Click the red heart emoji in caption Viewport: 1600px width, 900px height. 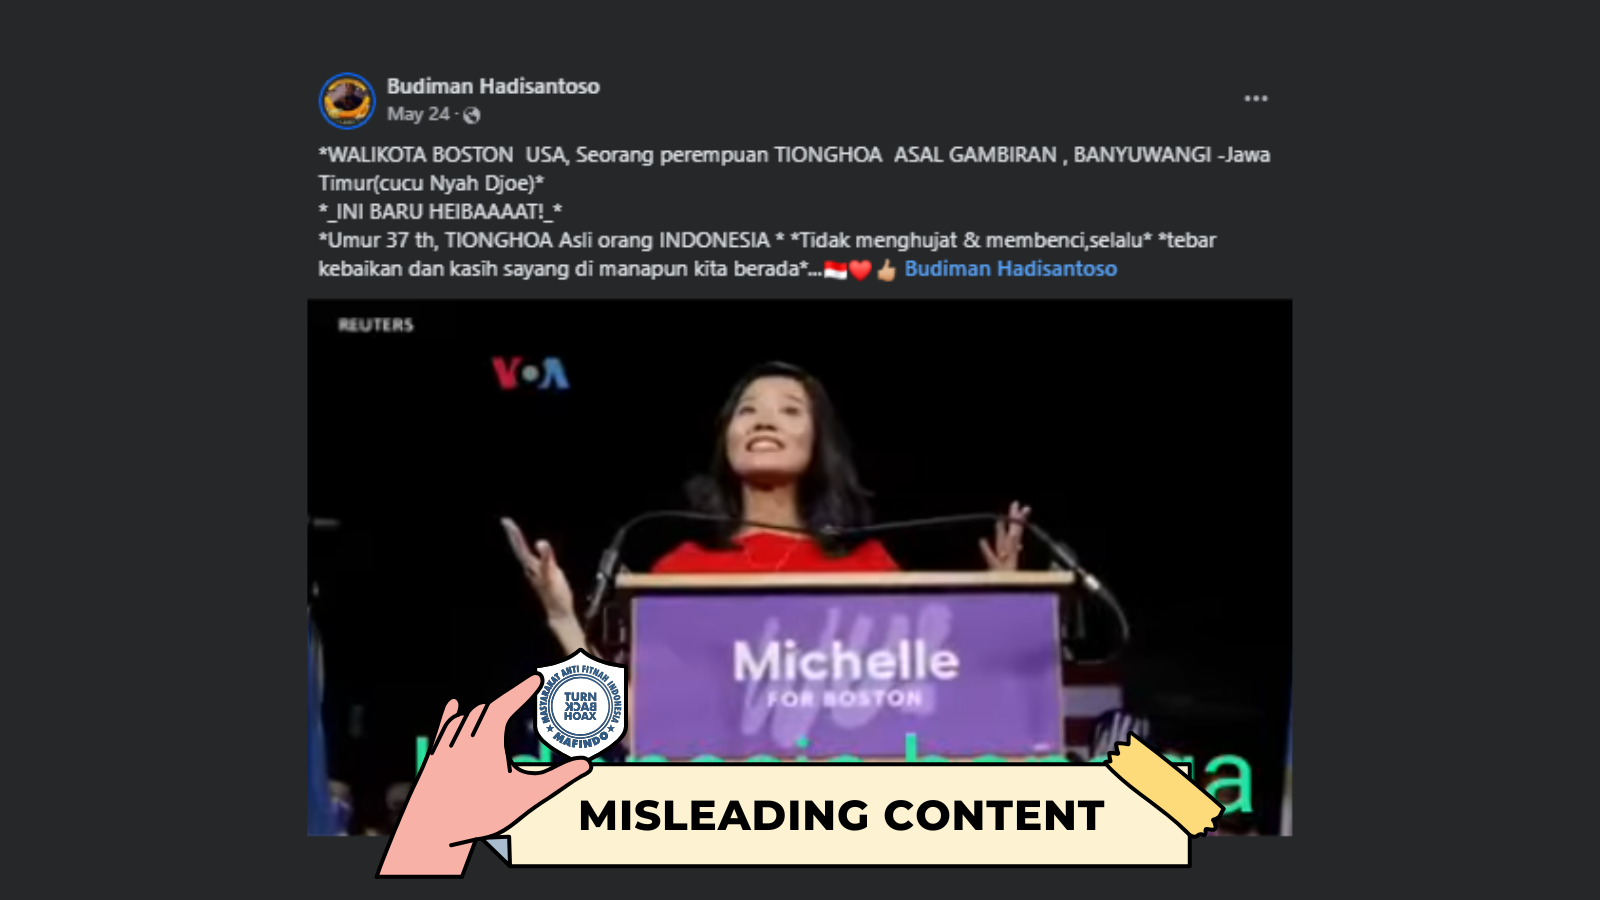(860, 270)
